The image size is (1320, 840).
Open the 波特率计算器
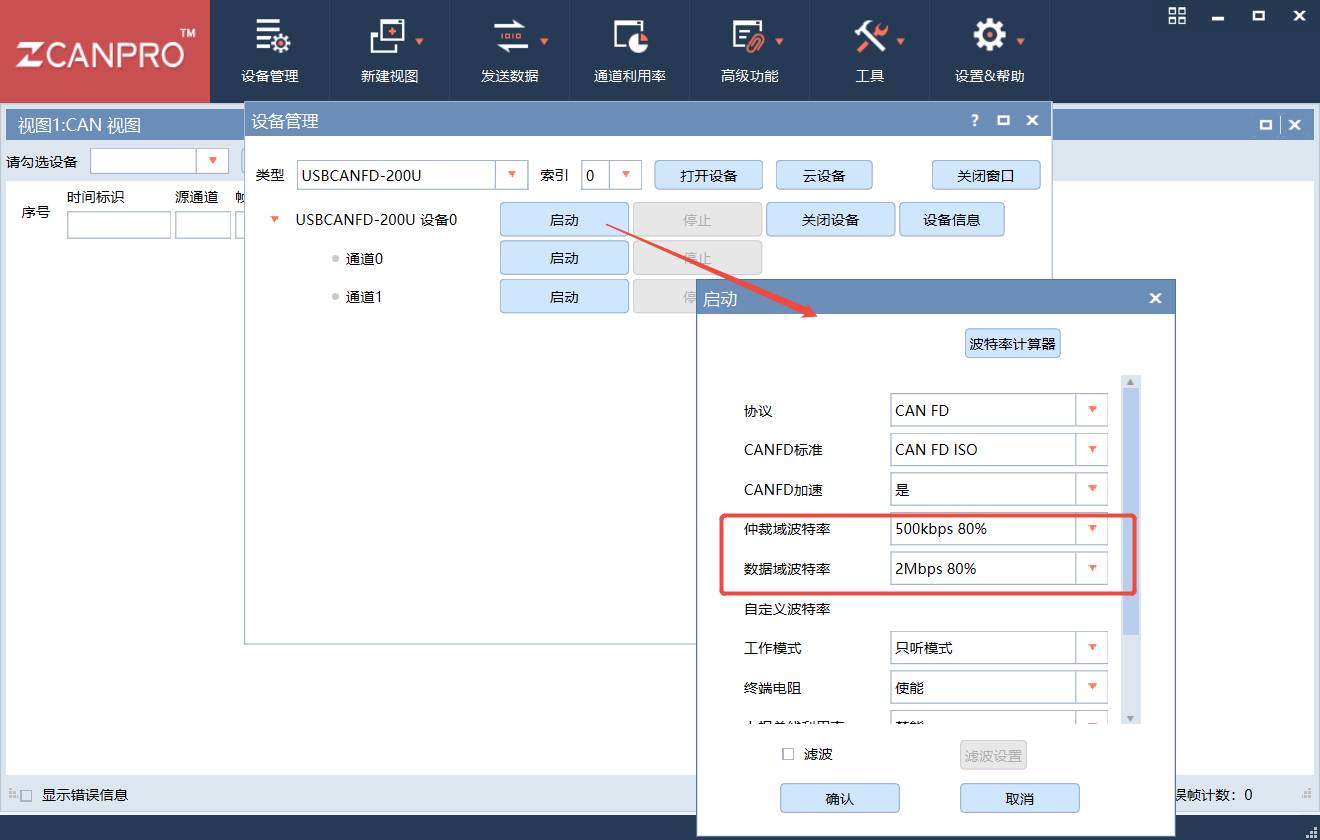[x=1012, y=344]
